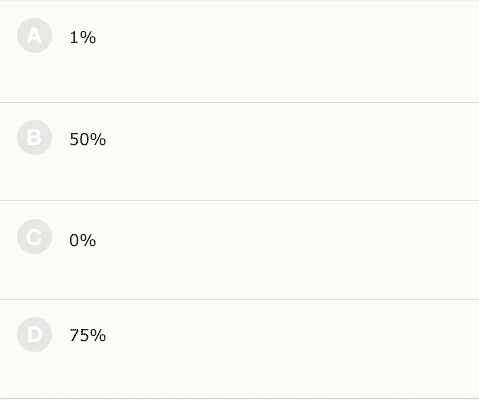Click the 50% answer text
This screenshot has width=479, height=400.
[88, 139]
